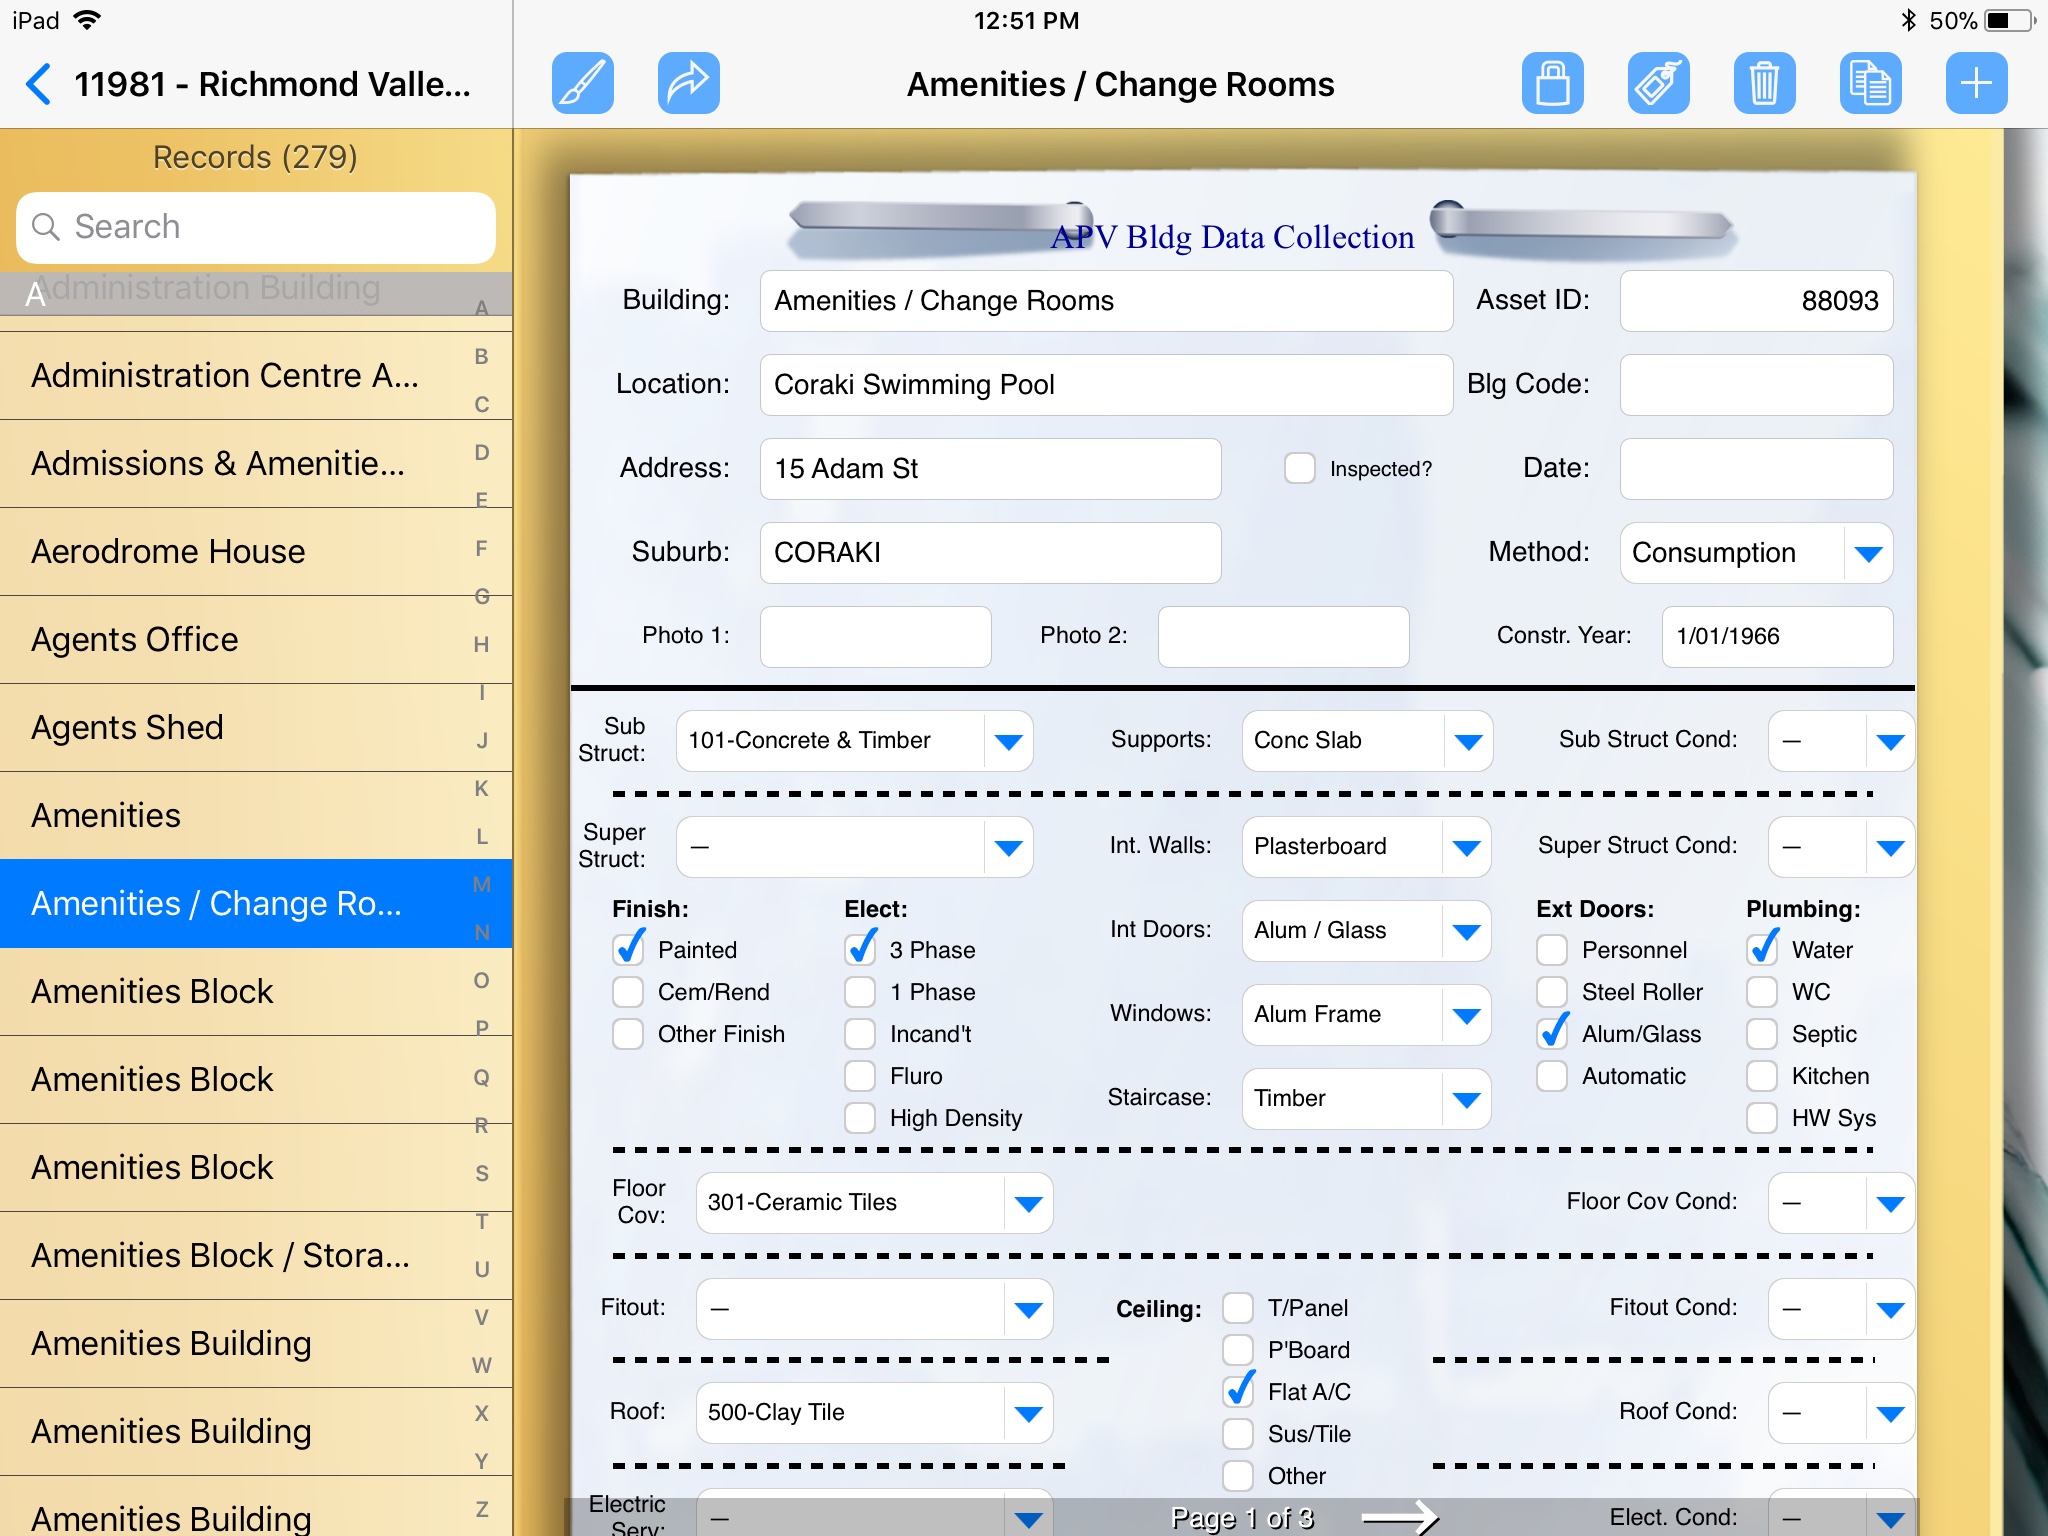
Task: Tap the paintbrush edit icon
Action: (x=583, y=83)
